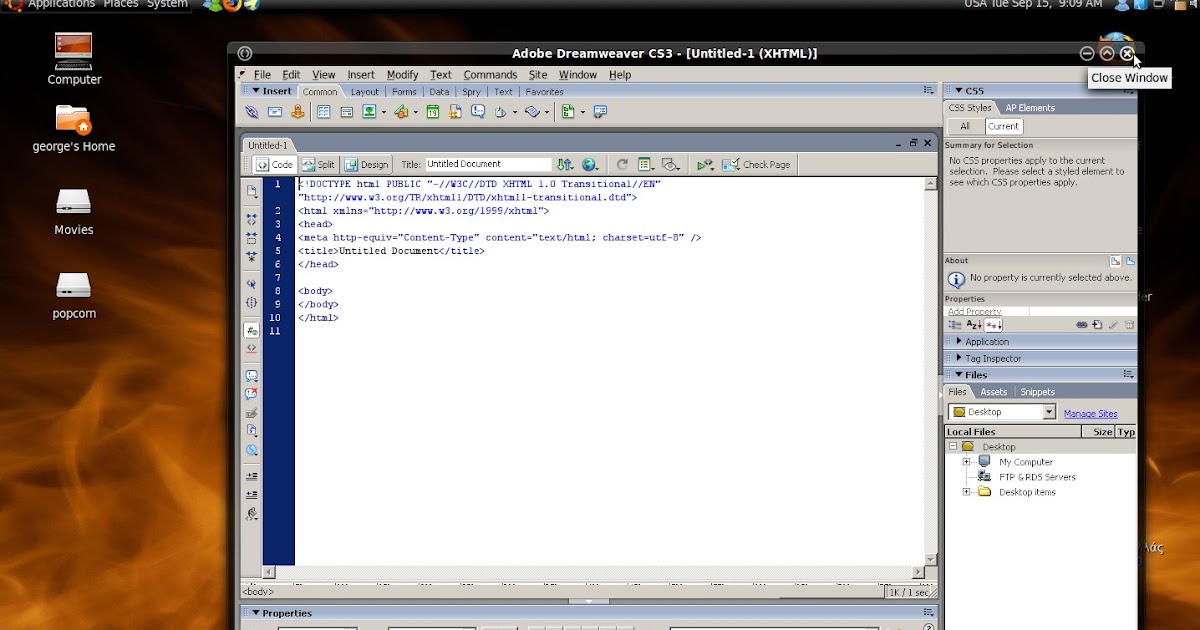Switch to the Layout tab in Insert bar
The image size is (1200, 630).
tap(365, 92)
